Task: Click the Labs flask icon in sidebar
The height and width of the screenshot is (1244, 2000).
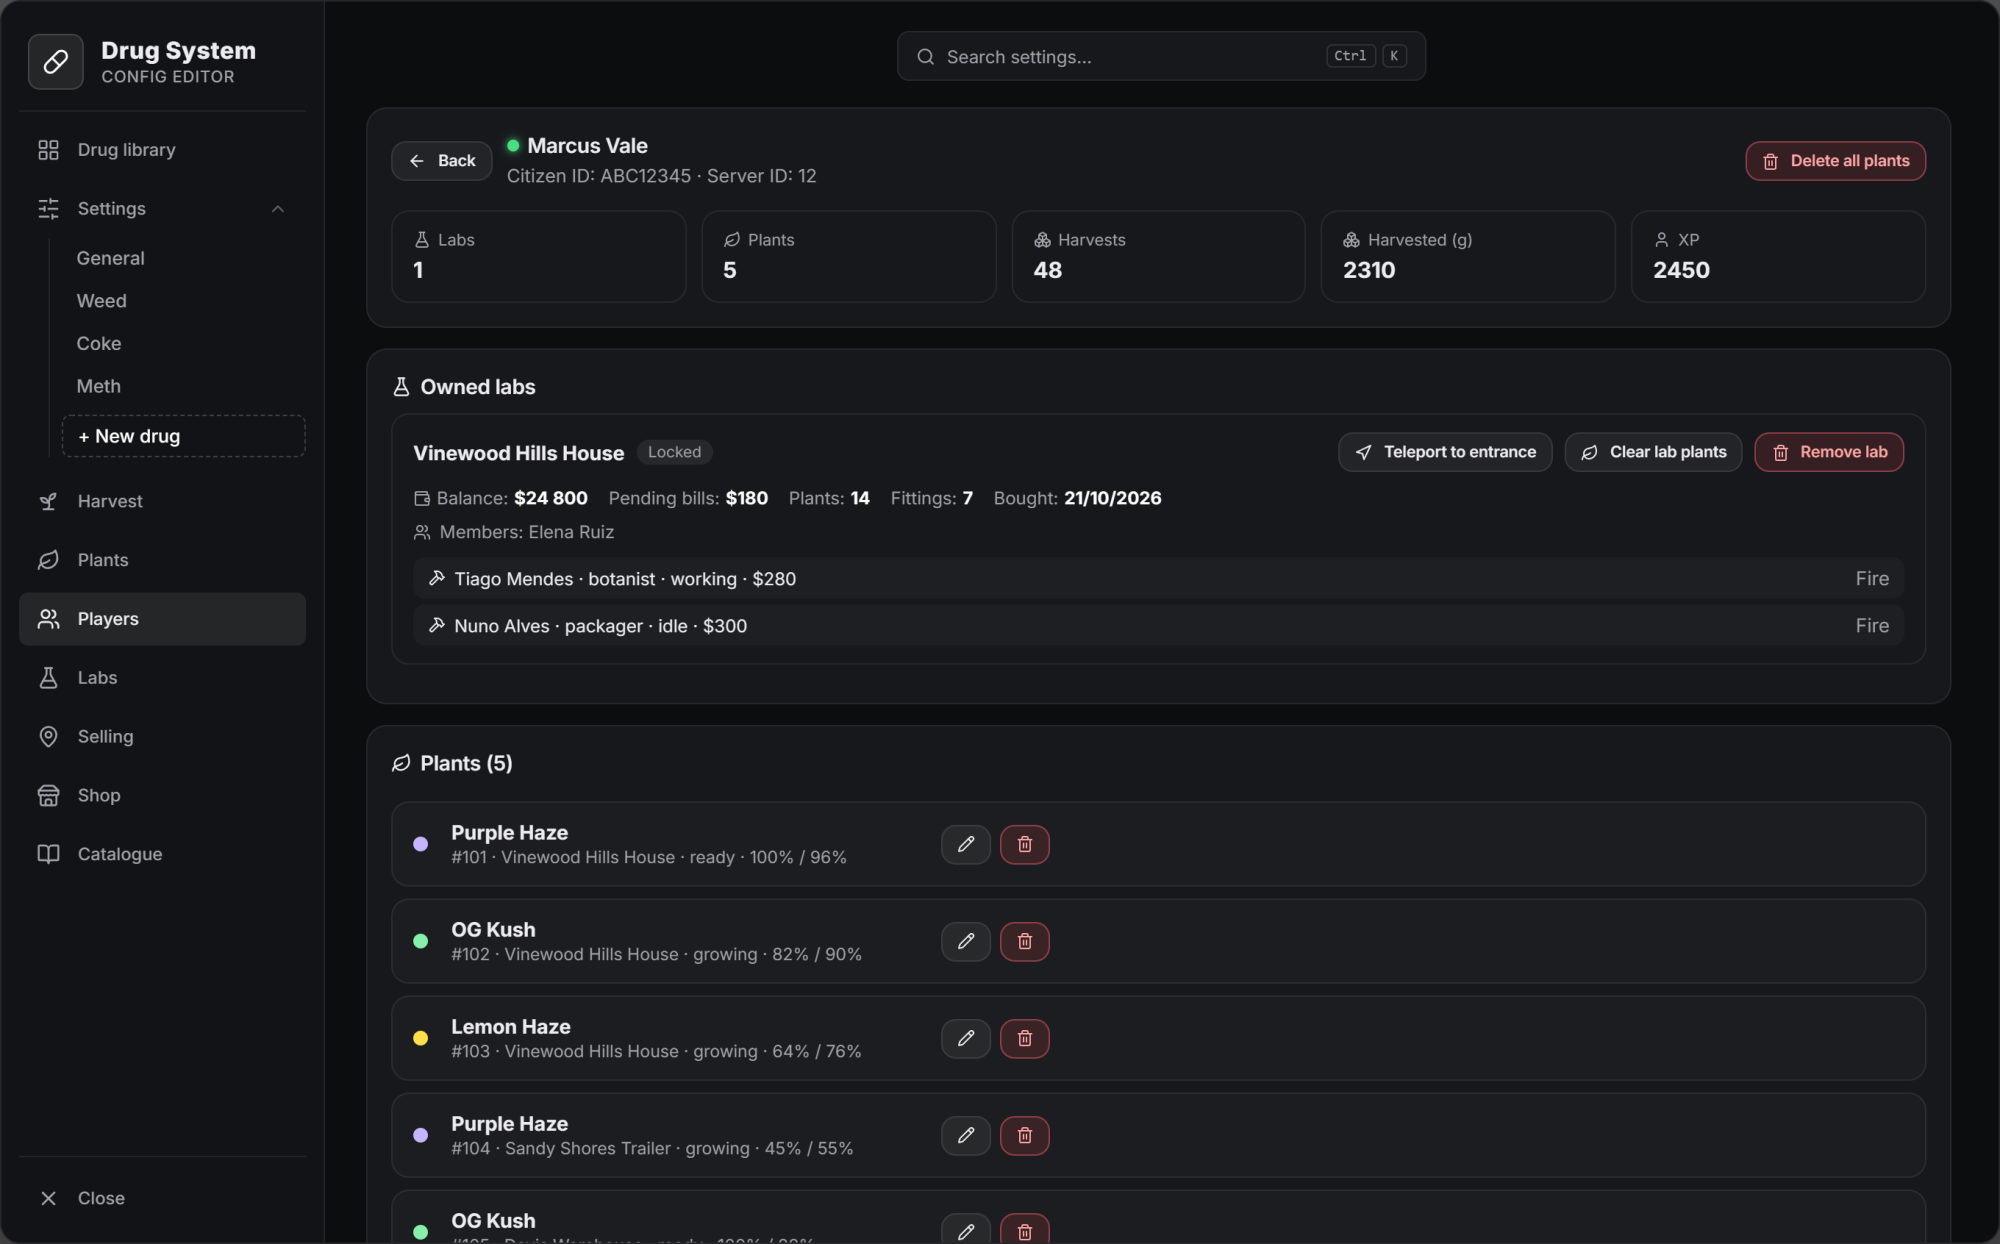Action: 48,677
